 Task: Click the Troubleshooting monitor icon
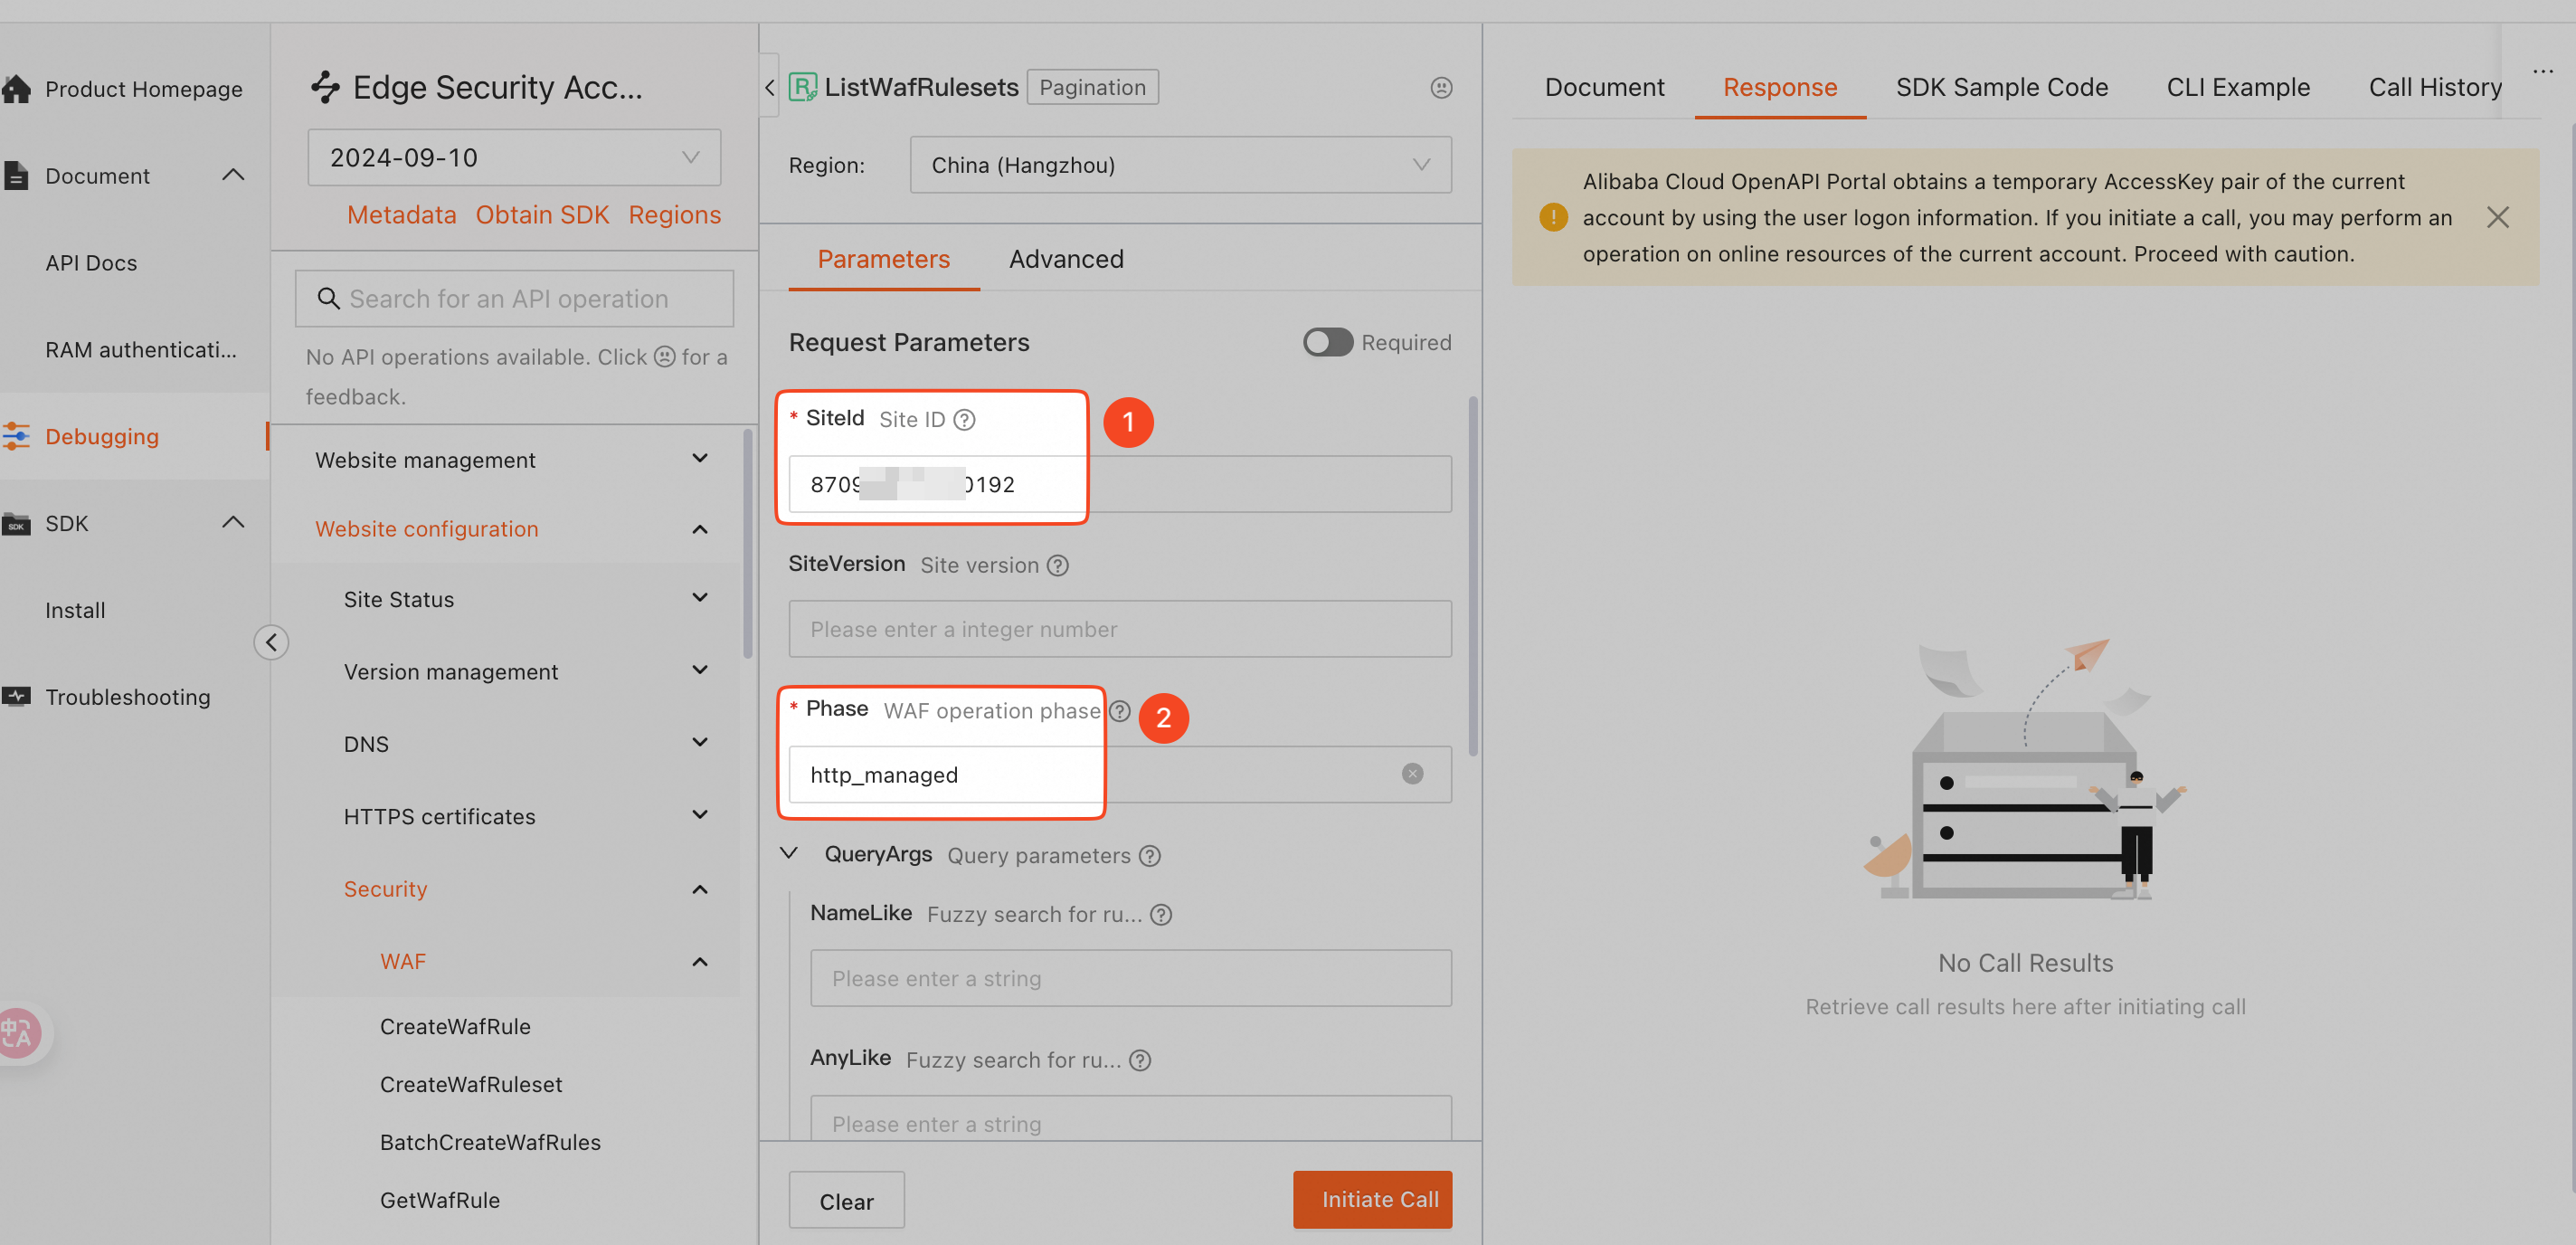pos(16,696)
